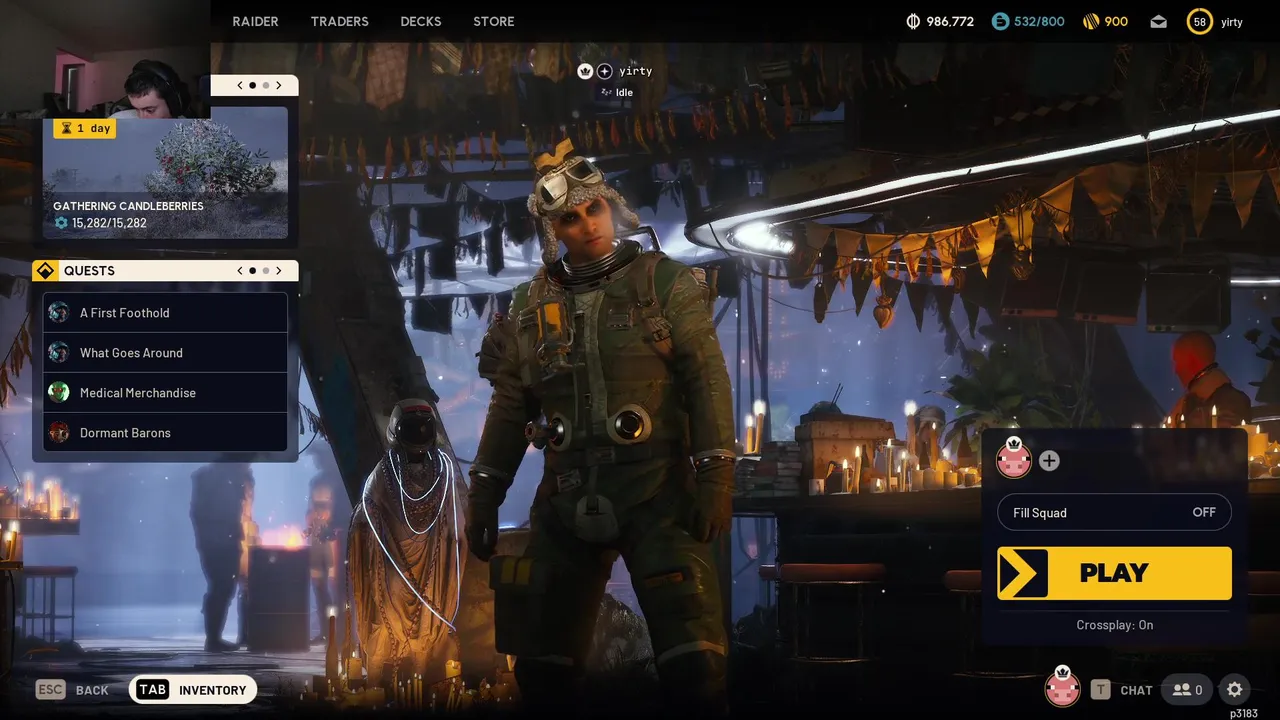Open the RAIDER menu tab
The width and height of the screenshot is (1280, 720).
click(255, 21)
